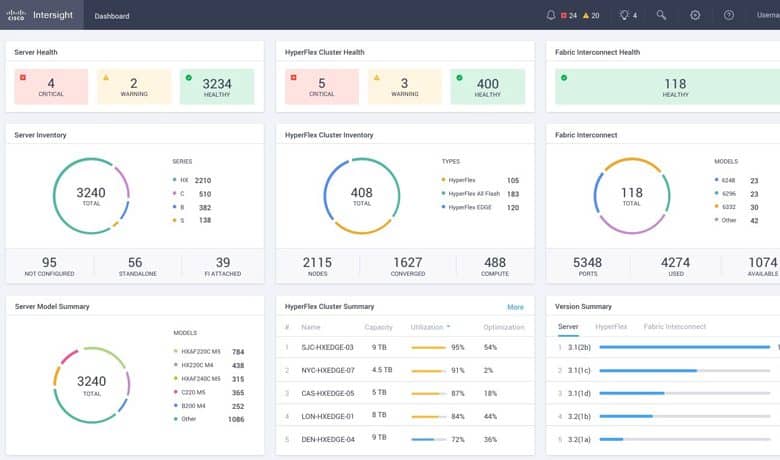The image size is (780, 460).
Task: Select the HX series 2210 legend entry
Action: click(192, 180)
